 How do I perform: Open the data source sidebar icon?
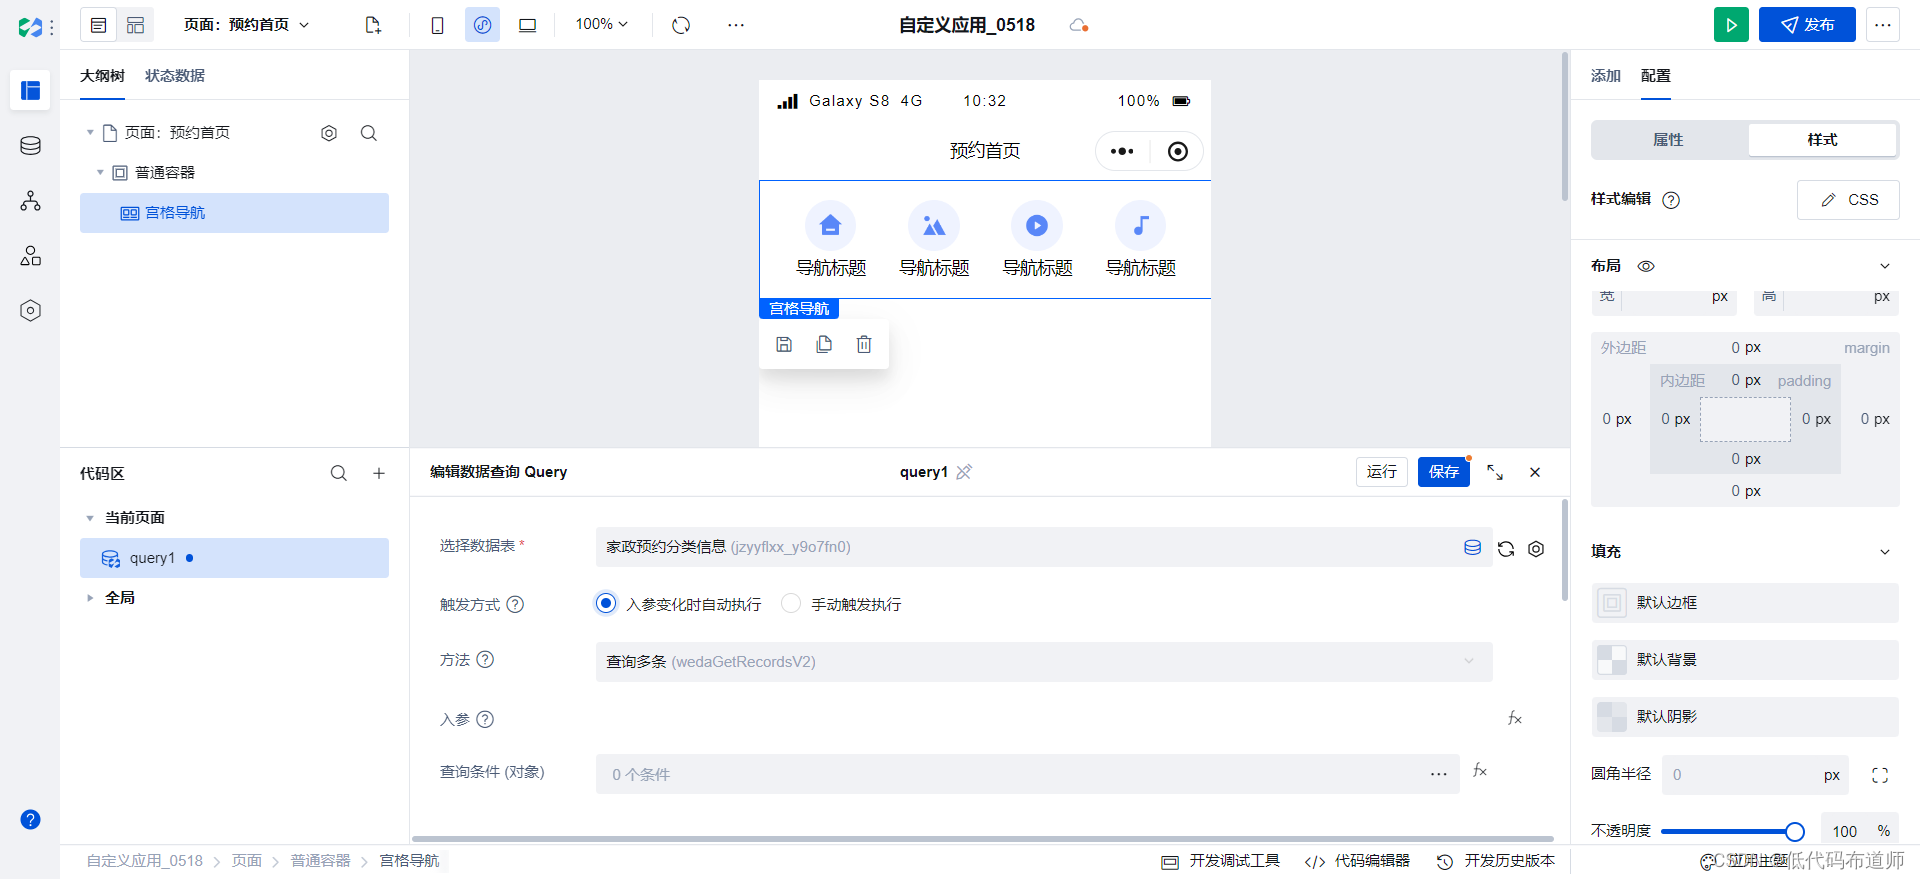(30, 146)
